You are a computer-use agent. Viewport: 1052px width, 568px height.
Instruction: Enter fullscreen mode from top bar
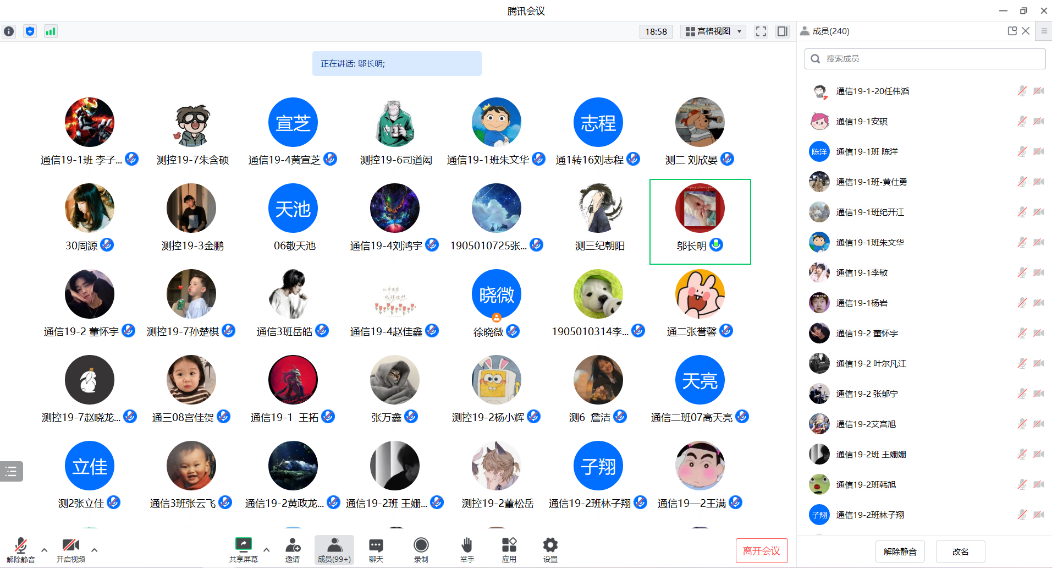761,31
